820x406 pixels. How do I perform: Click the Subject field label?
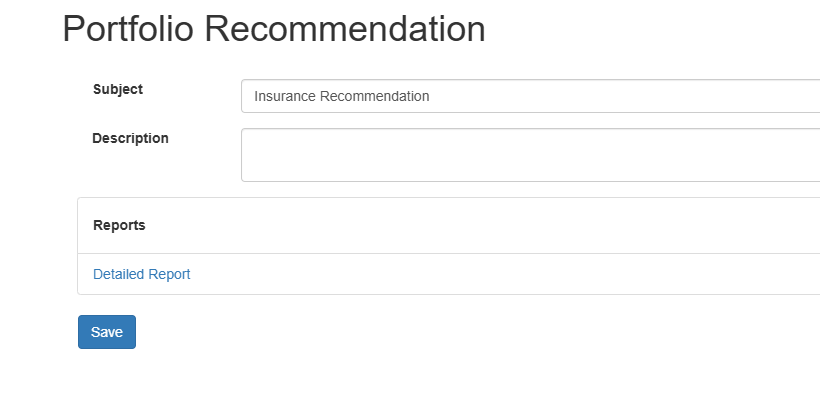tap(118, 89)
